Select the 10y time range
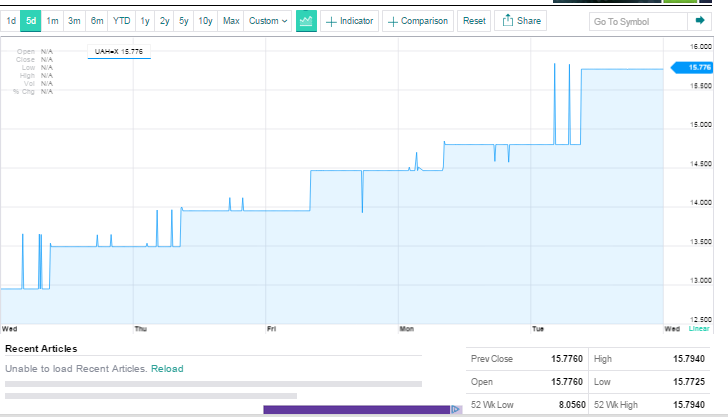728x417 pixels. pos(205,21)
